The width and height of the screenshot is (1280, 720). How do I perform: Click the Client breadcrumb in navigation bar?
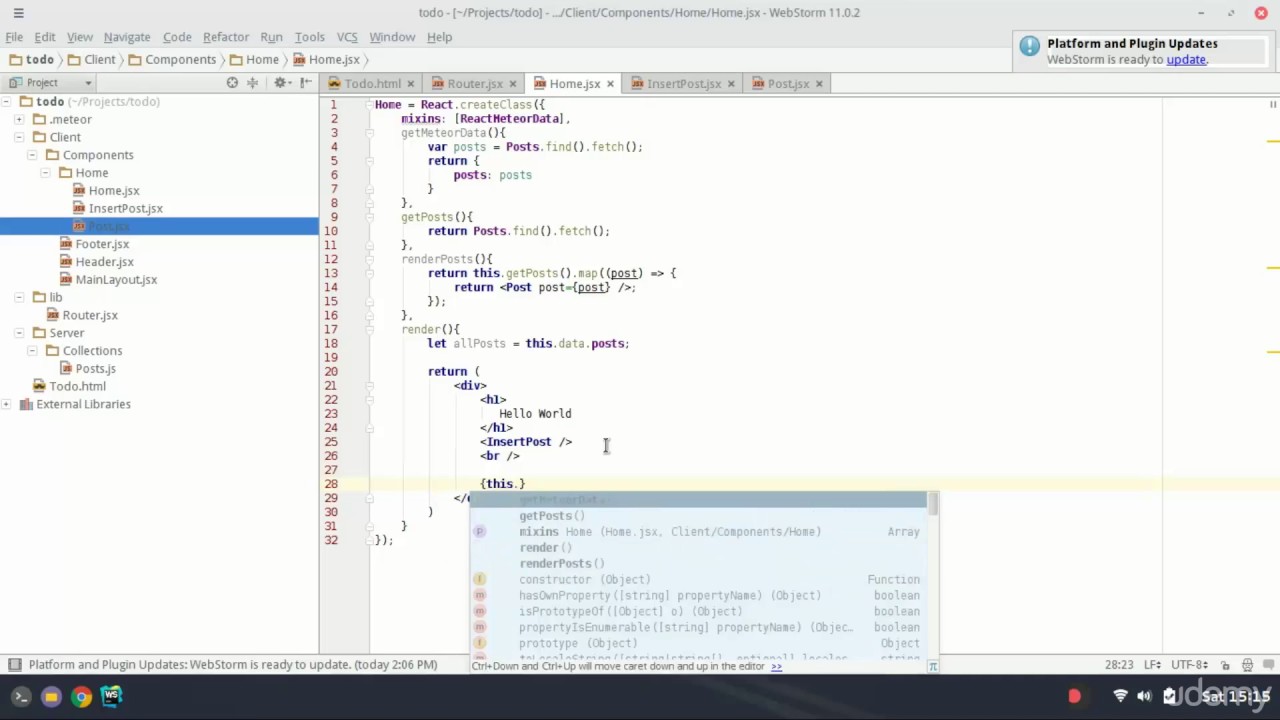coord(92,60)
